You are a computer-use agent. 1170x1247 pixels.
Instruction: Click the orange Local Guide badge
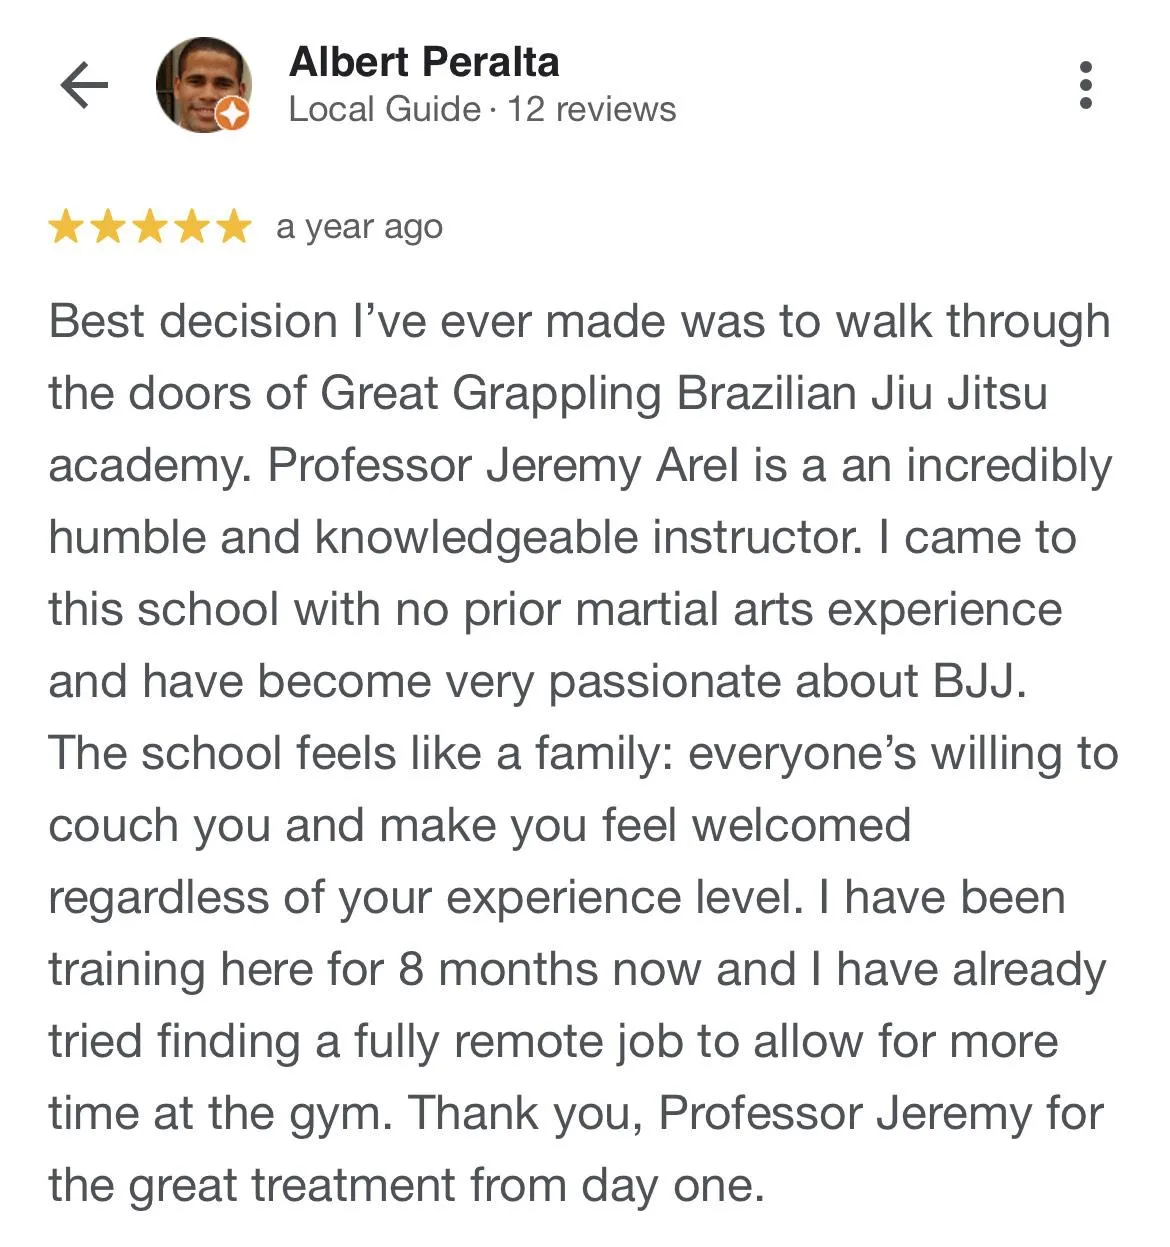(232, 115)
